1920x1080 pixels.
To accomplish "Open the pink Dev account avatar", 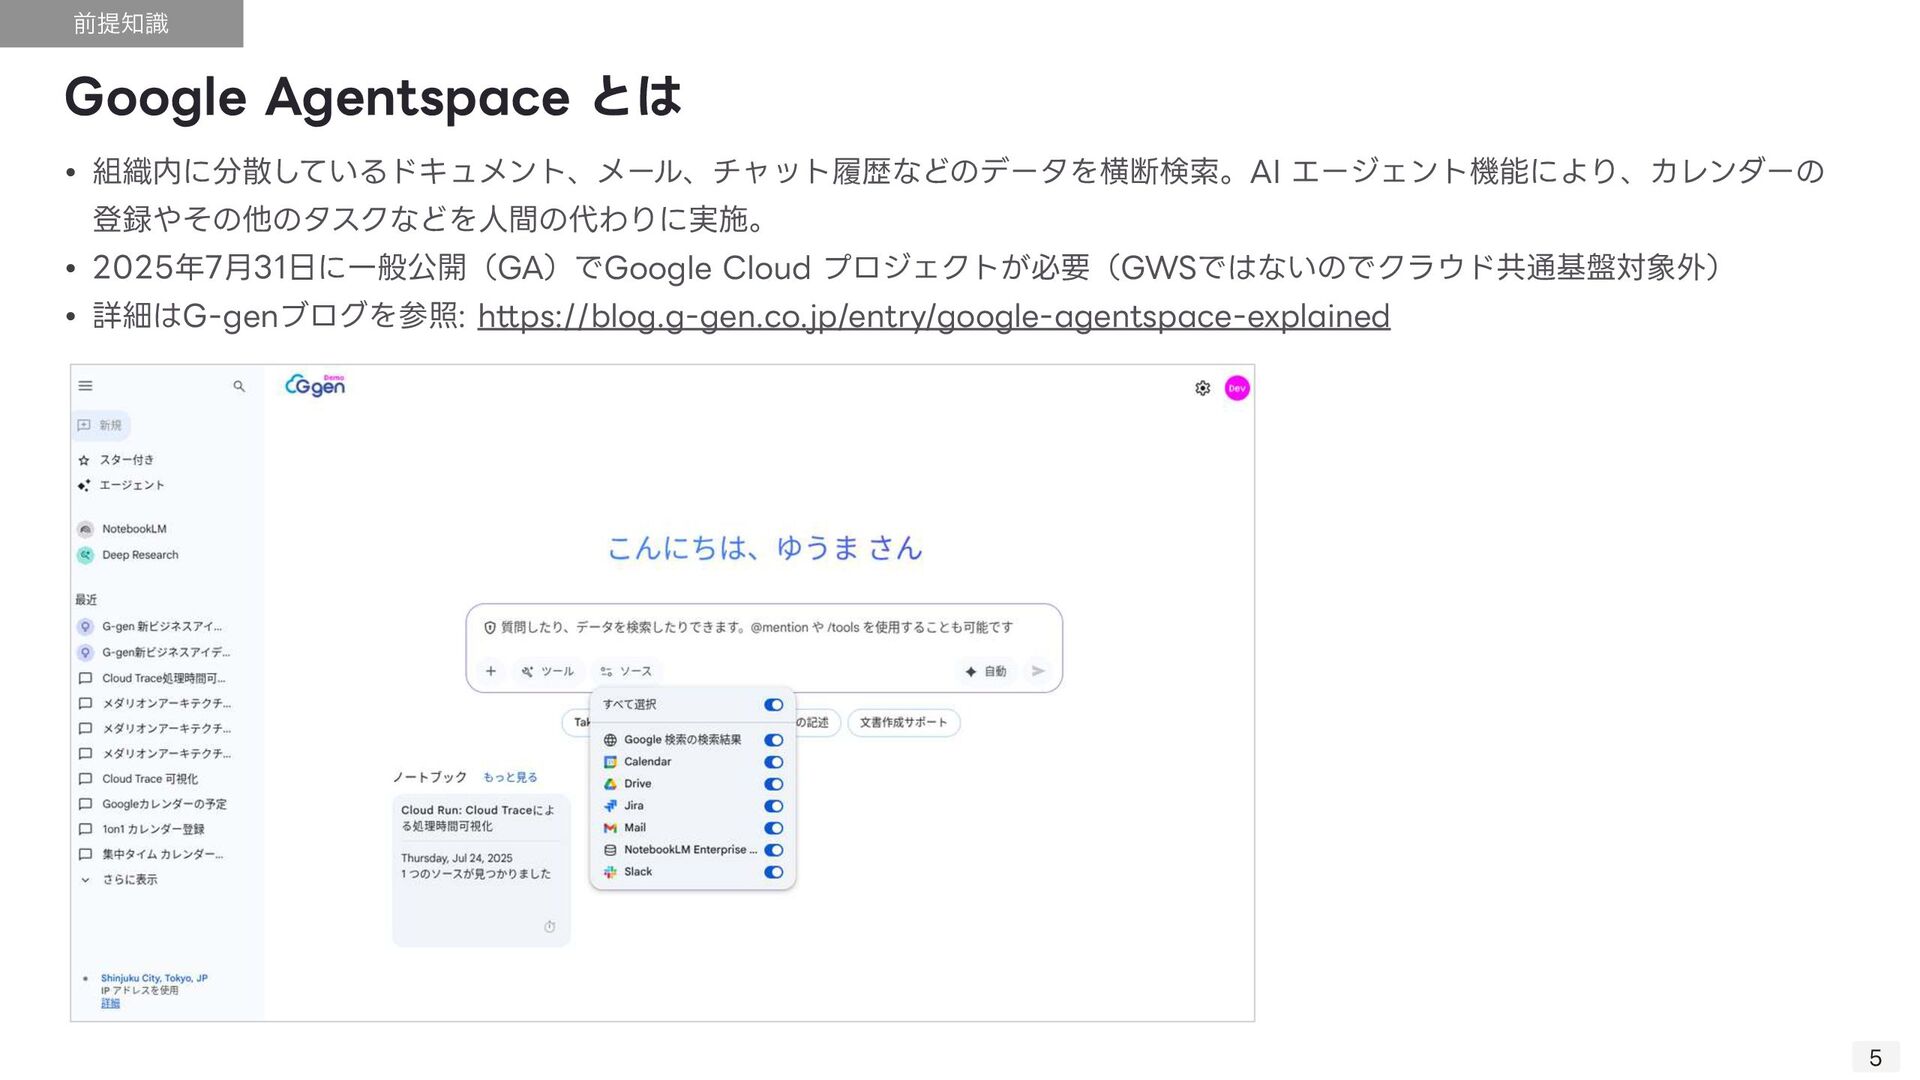I will [x=1237, y=388].
